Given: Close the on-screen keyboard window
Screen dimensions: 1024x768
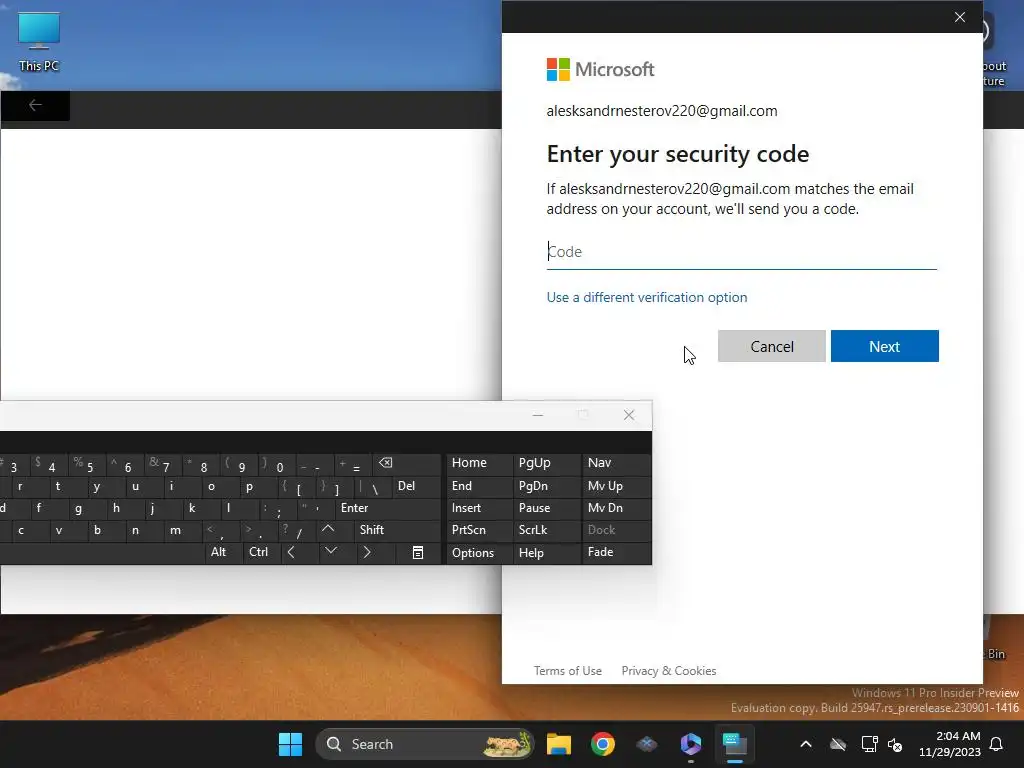Looking at the screenshot, I should [x=629, y=415].
